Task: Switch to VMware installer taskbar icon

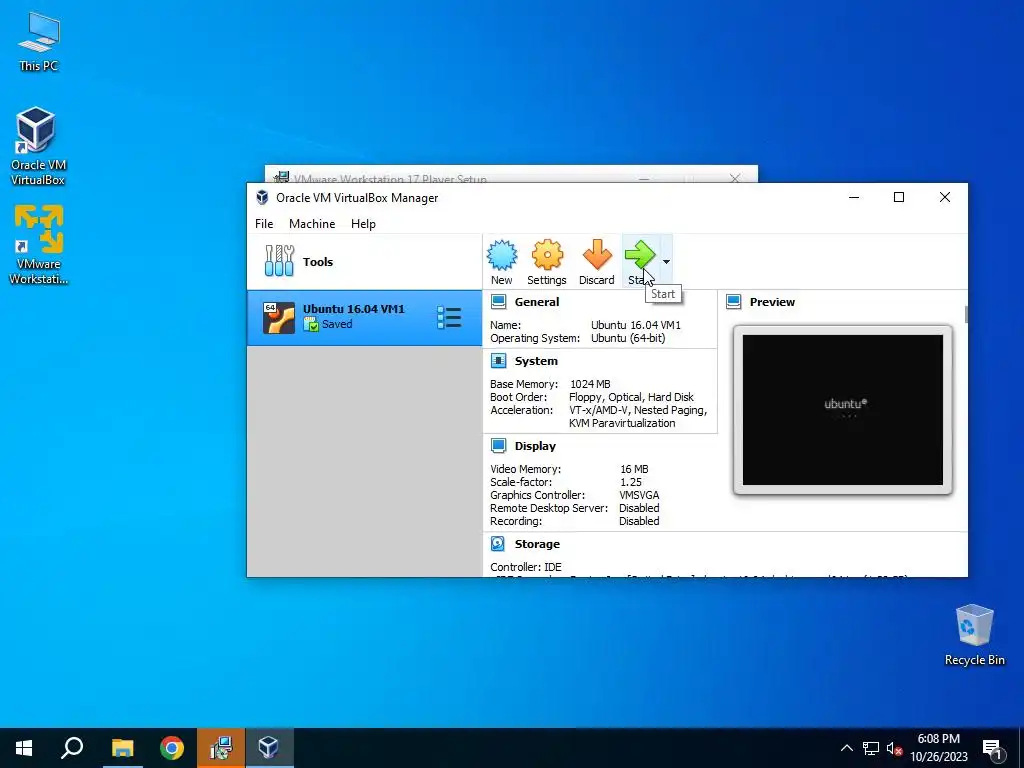Action: tap(221, 748)
